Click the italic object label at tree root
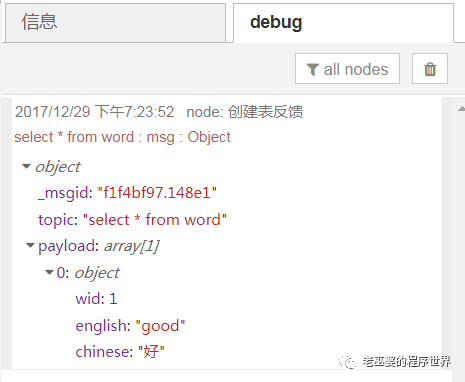Screen dimensions: 465x382 [x=58, y=167]
